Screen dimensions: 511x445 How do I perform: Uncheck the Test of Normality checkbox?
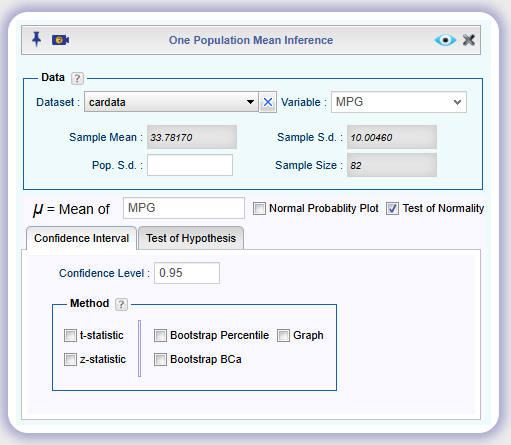tap(392, 209)
